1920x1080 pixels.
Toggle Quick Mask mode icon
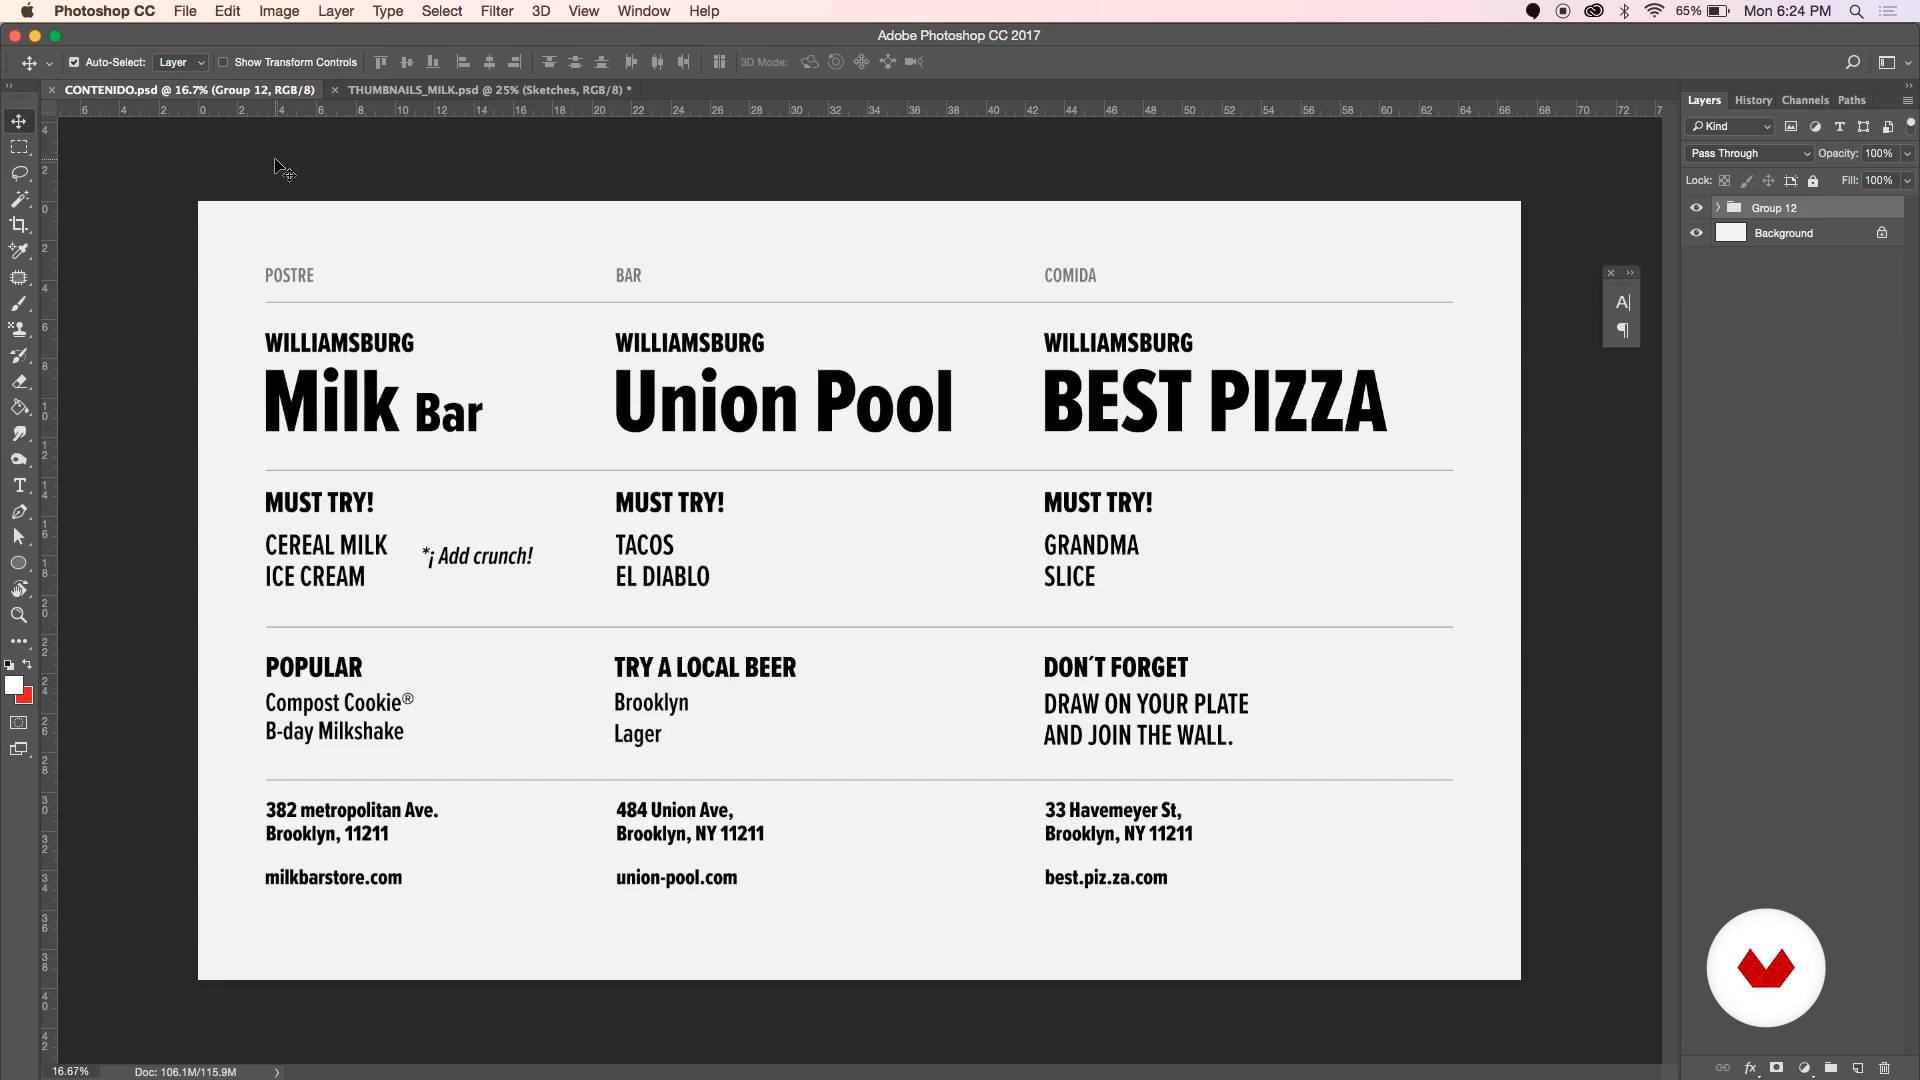(19, 722)
